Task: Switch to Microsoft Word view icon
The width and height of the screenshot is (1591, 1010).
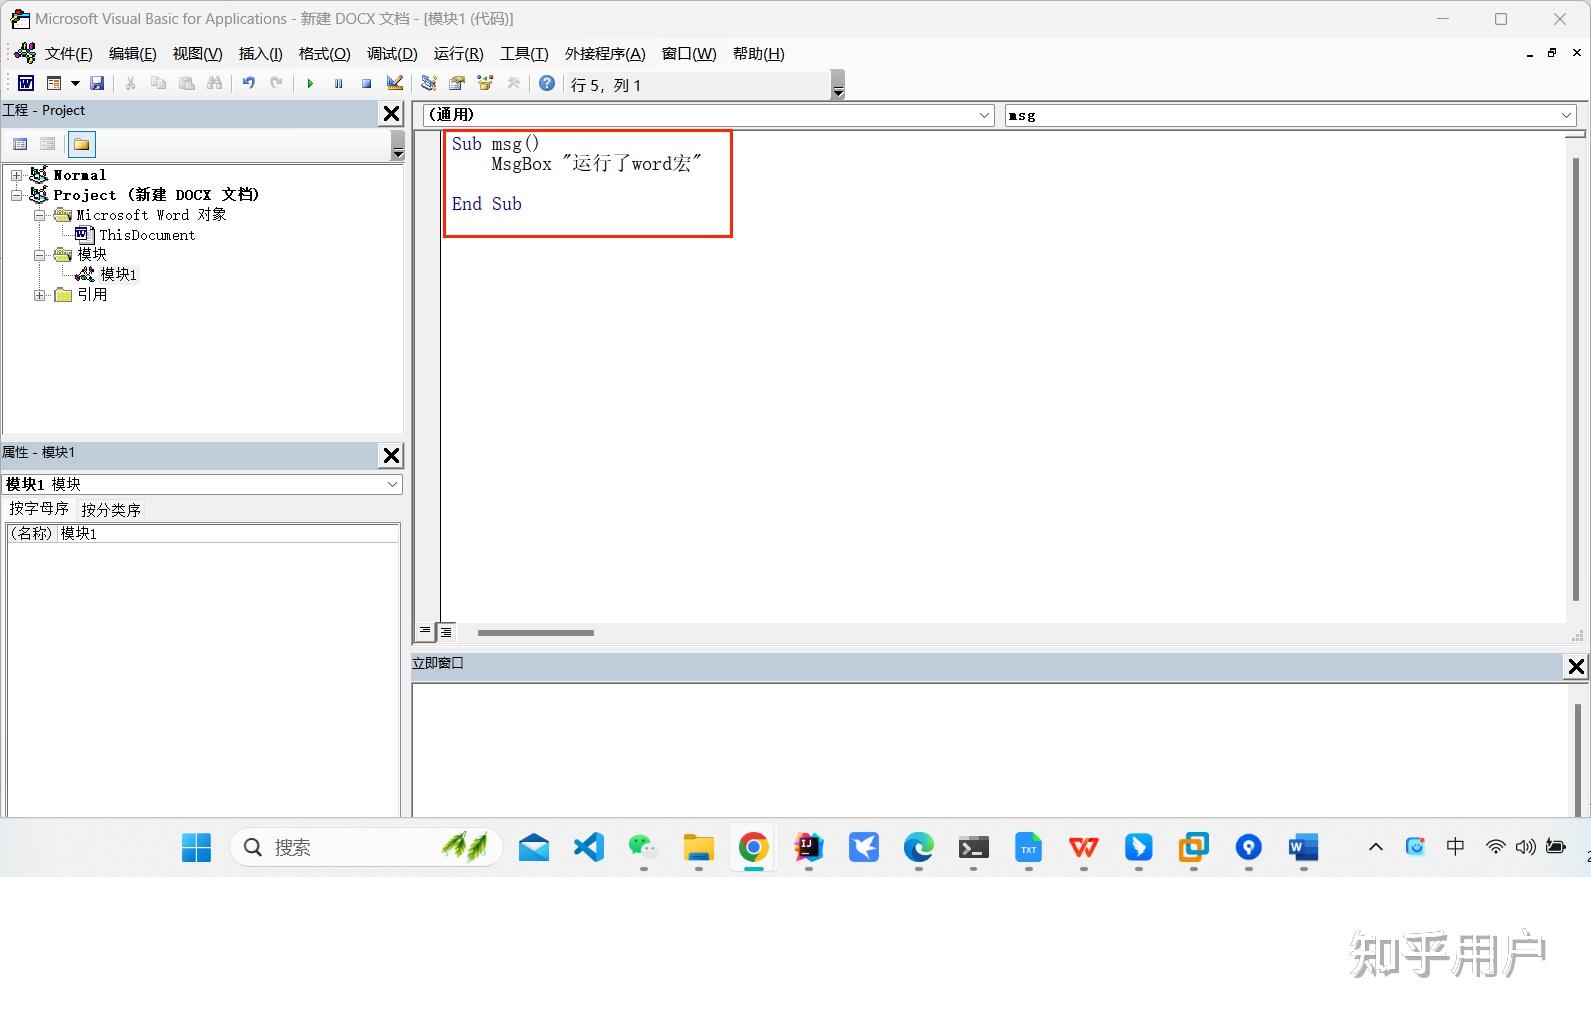Action: click(26, 84)
